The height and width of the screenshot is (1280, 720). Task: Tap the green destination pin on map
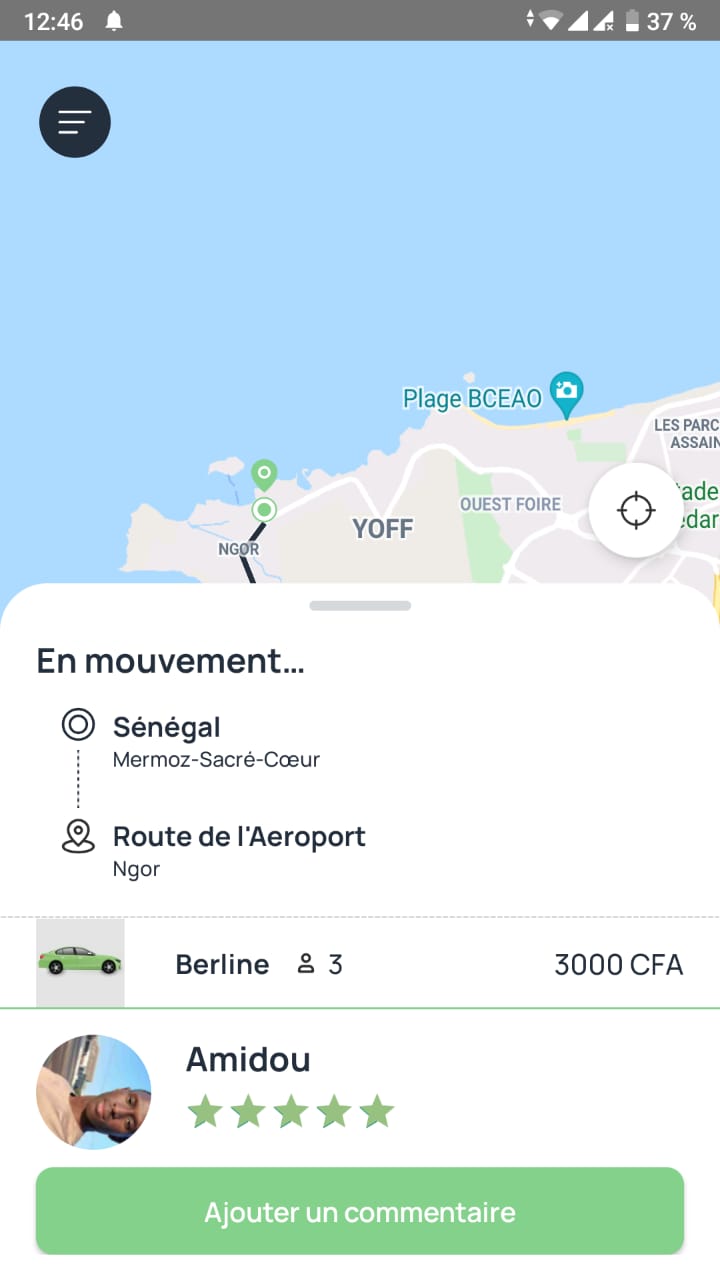point(264,475)
